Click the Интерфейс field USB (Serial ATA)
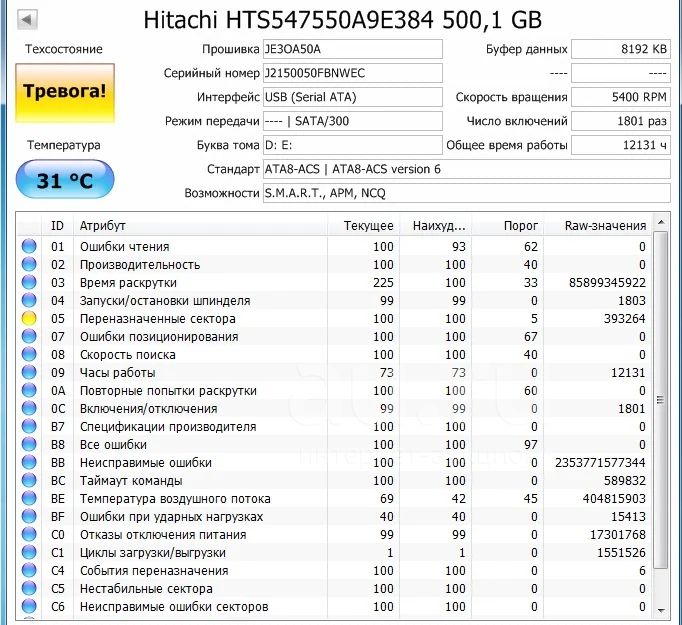 (353, 97)
